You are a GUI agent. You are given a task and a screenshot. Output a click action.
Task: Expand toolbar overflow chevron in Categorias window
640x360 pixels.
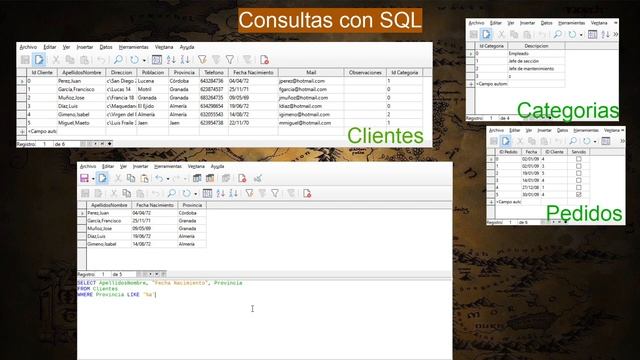point(616,35)
